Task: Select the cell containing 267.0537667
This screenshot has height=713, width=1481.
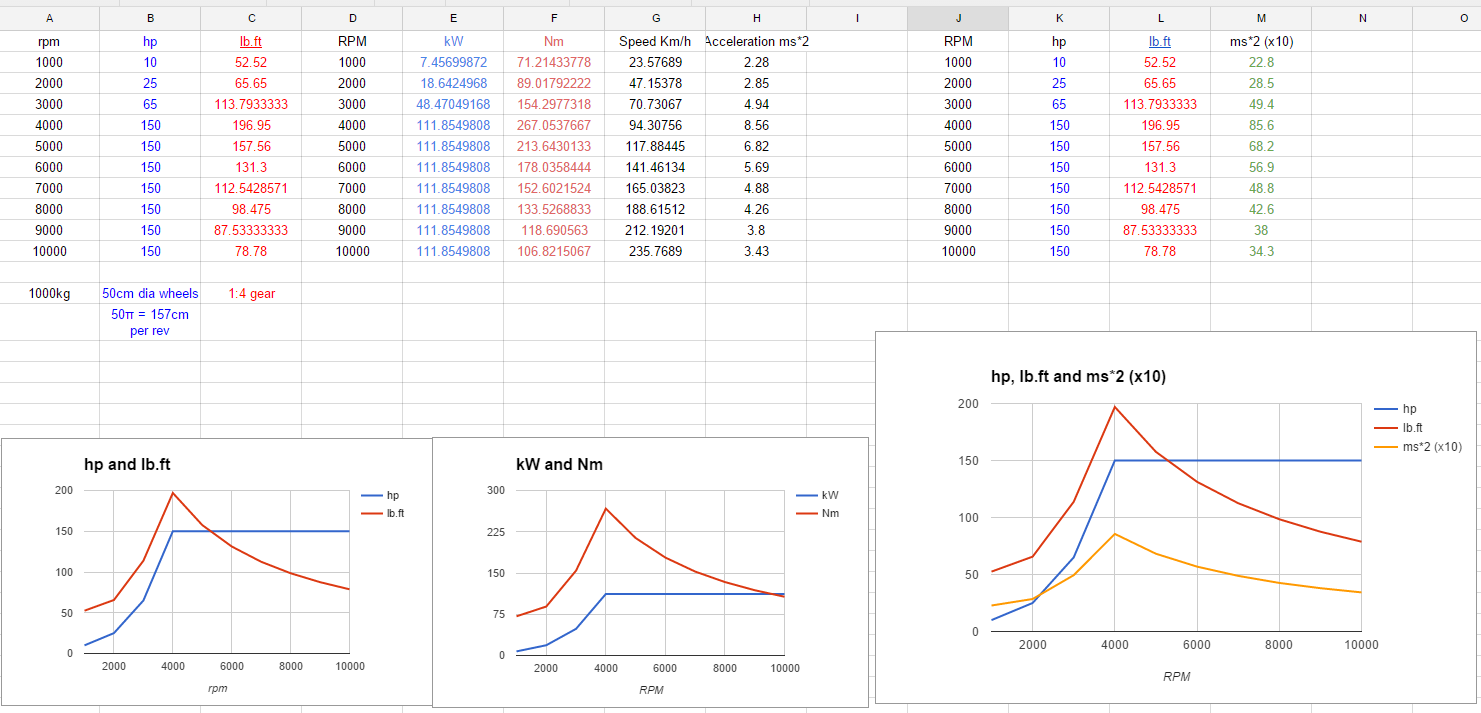Action: click(x=553, y=126)
